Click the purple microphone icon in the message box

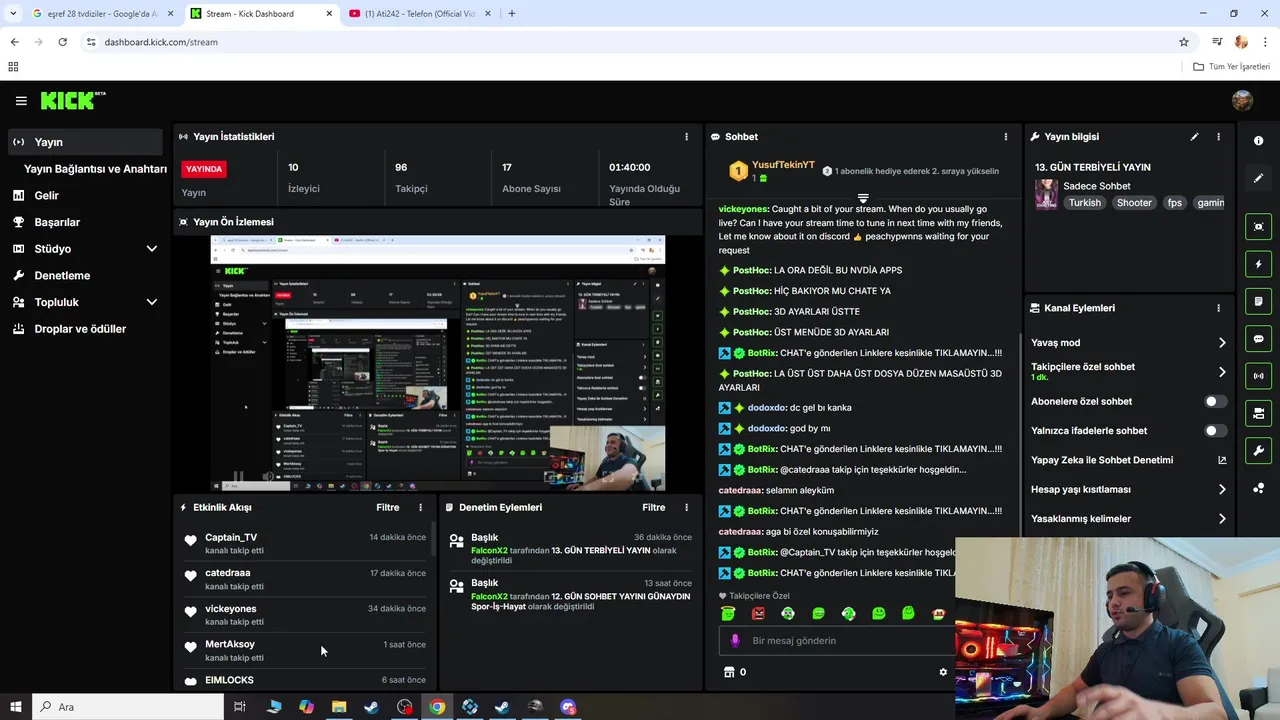735,640
